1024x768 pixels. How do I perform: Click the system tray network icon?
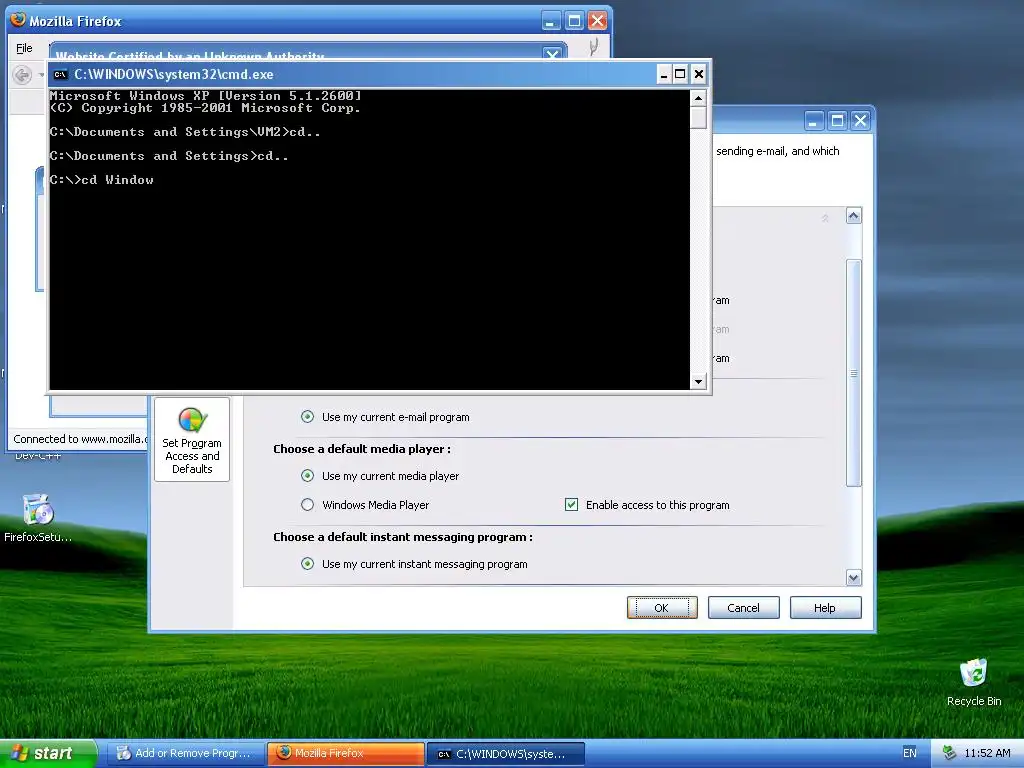949,753
